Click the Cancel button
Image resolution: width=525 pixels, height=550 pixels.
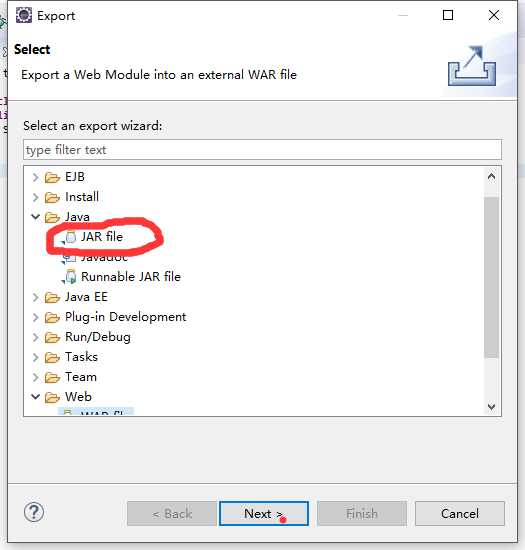point(460,514)
